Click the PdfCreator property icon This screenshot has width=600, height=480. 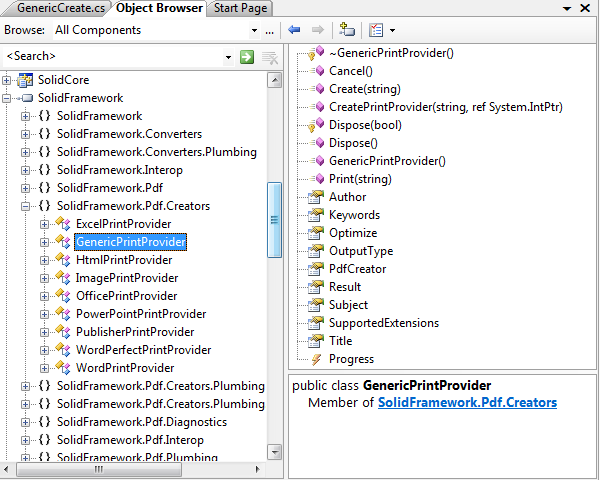coord(316,269)
